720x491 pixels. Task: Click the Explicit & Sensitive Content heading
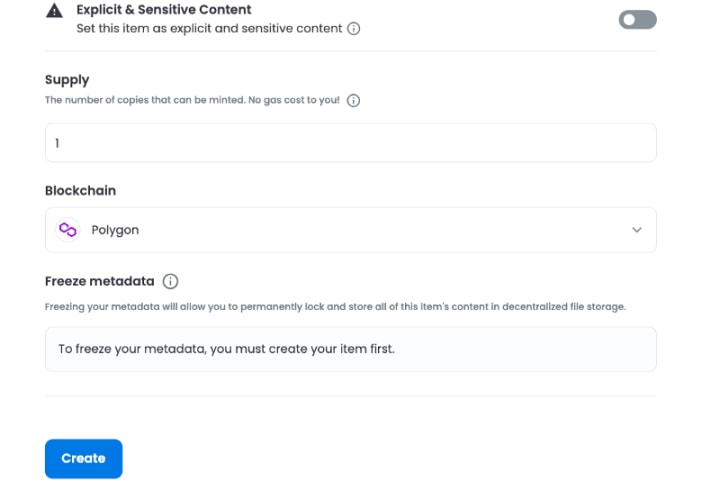[164, 10]
